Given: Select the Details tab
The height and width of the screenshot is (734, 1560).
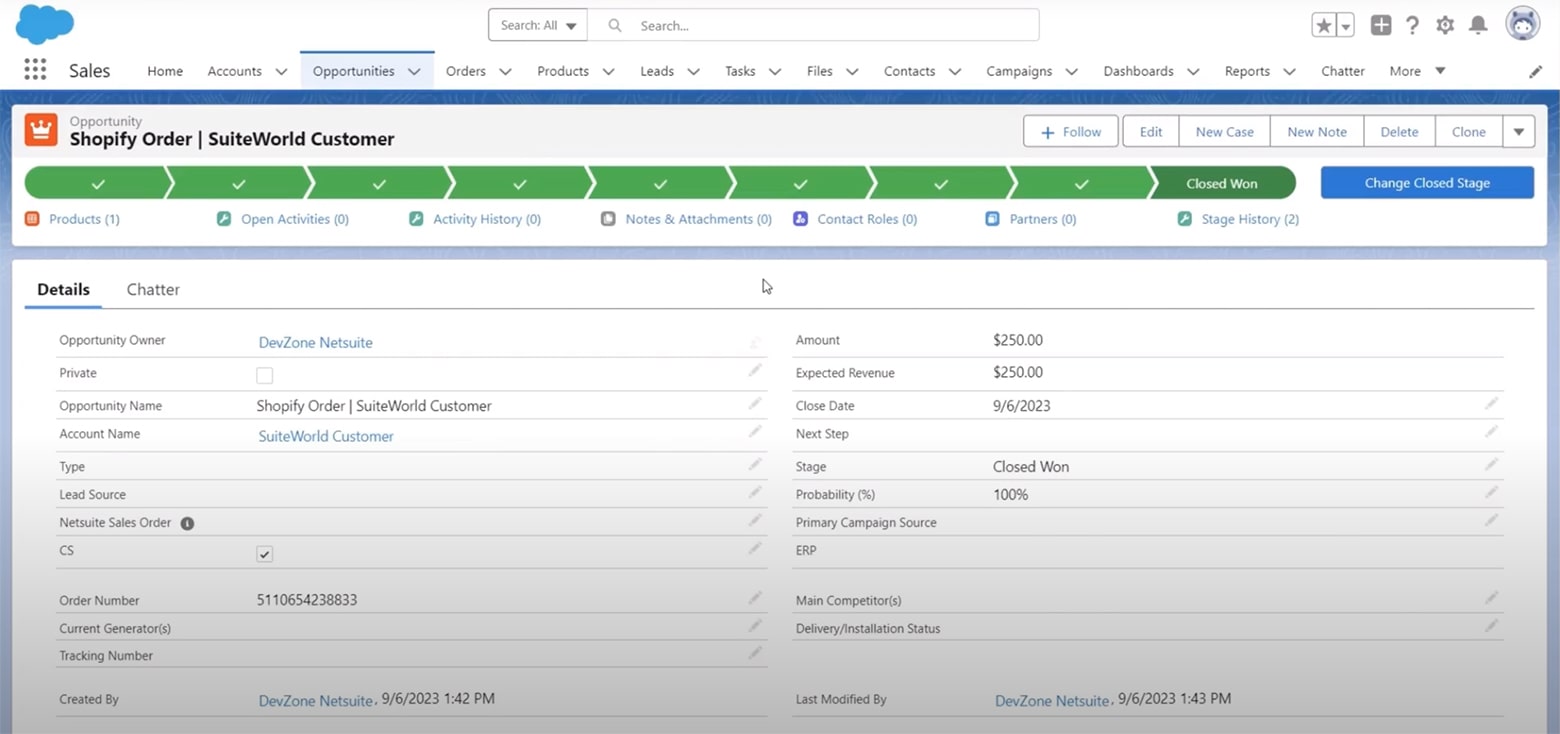Looking at the screenshot, I should [63, 289].
